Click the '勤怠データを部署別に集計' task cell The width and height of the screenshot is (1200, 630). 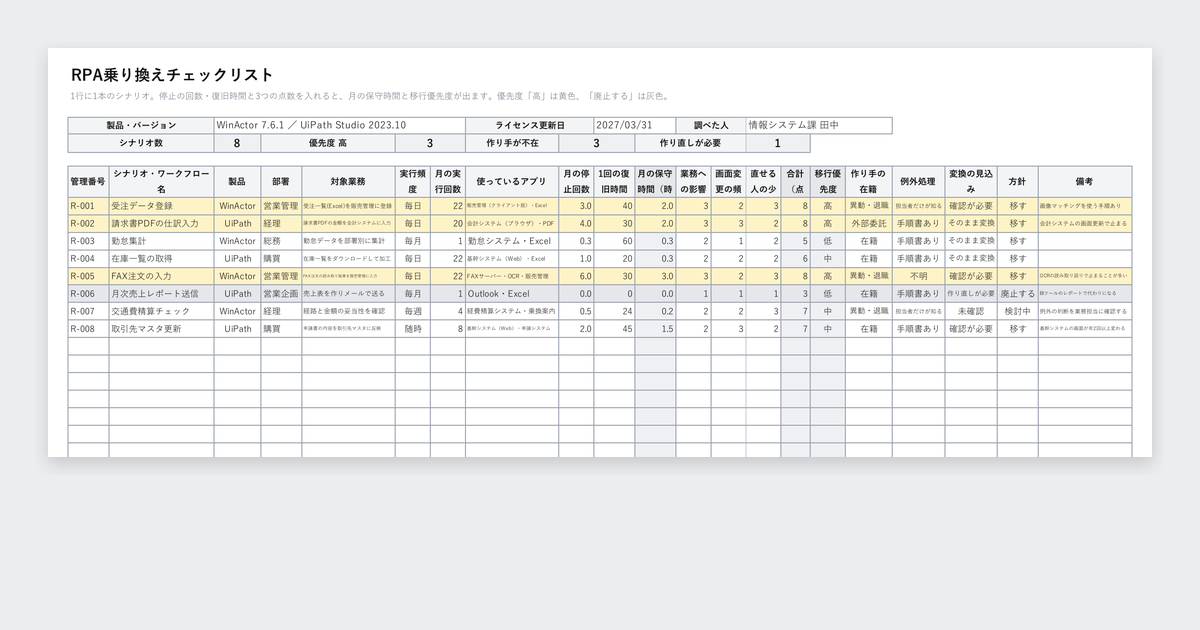click(348, 241)
